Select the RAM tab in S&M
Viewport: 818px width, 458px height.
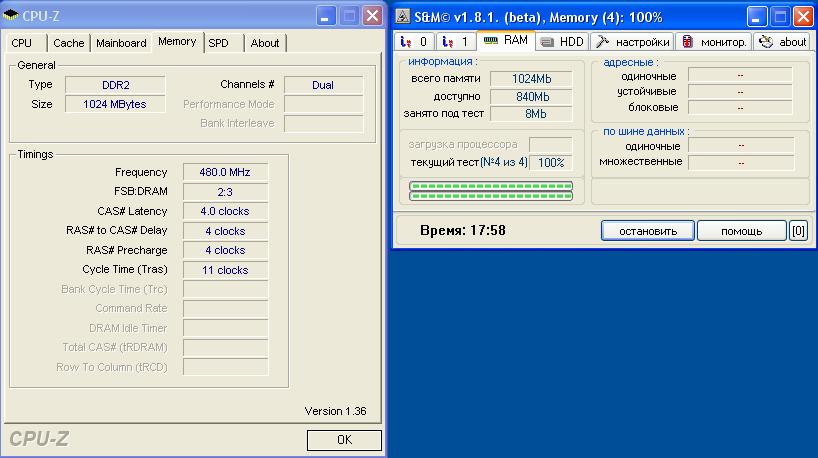point(506,41)
